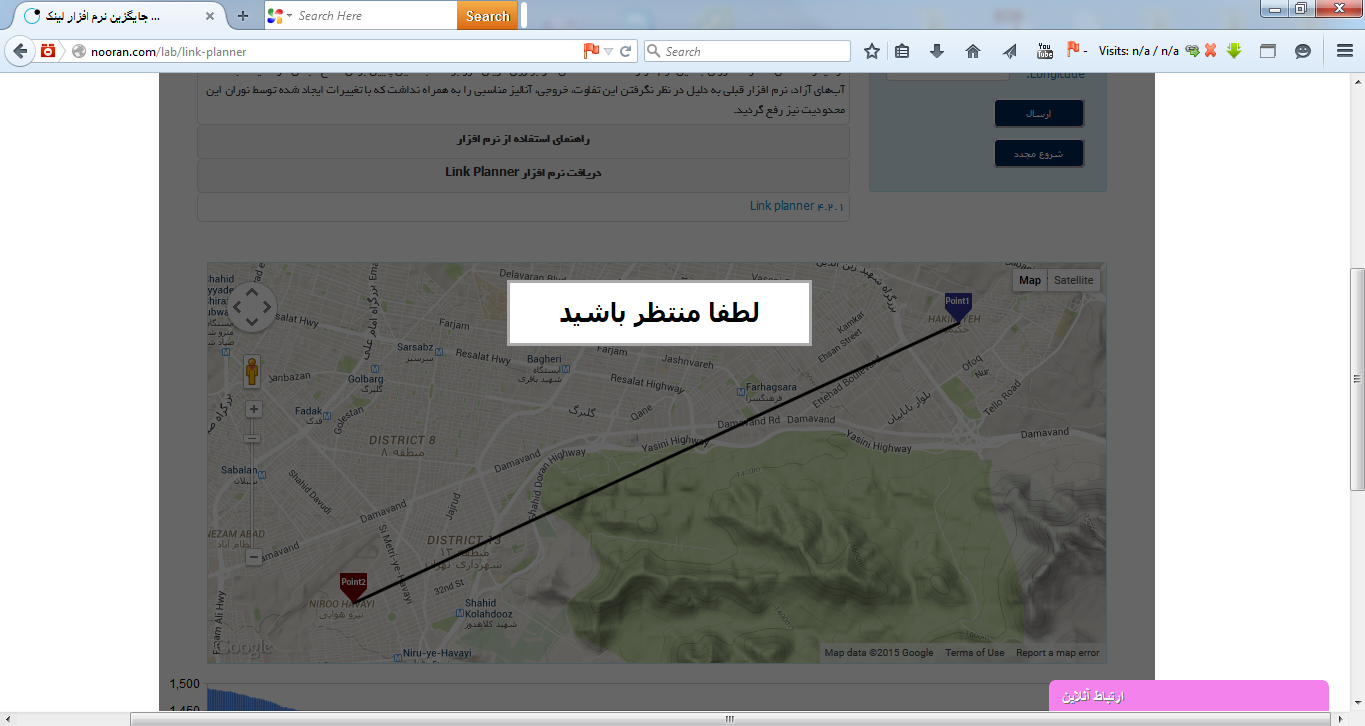The width and height of the screenshot is (1365, 726).
Task: Click the red Point2 map marker
Action: click(x=353, y=587)
